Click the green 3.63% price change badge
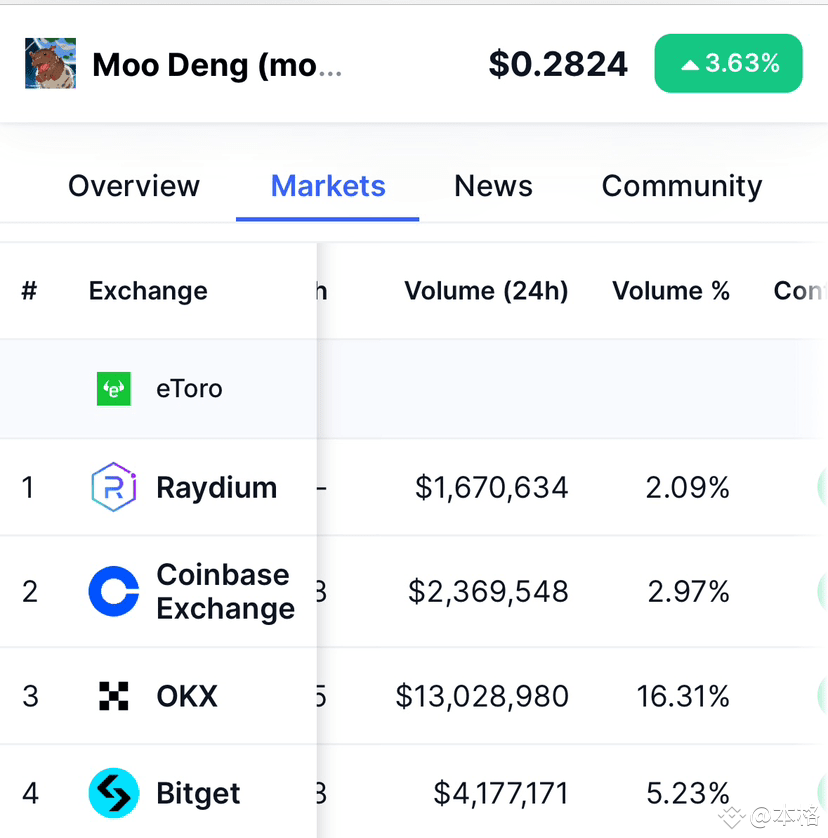Image resolution: width=828 pixels, height=838 pixels. point(728,63)
